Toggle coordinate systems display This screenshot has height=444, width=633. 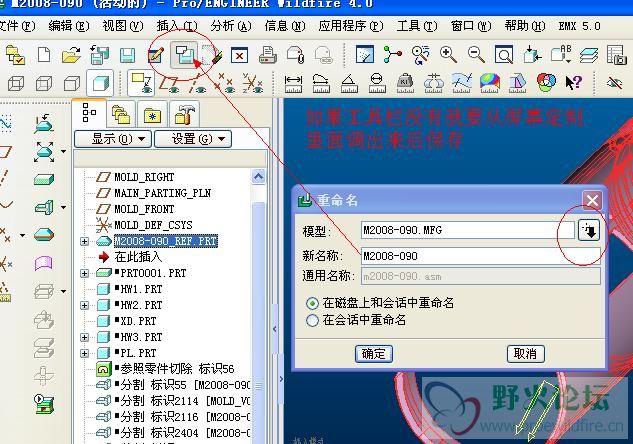[253, 83]
